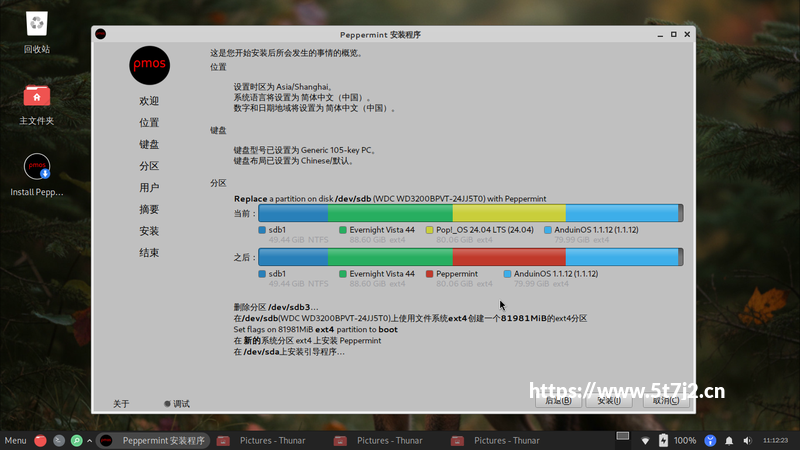800x450 pixels.
Task: Click 在 /dev/sda上安装引导程序 line
Action: tap(289, 352)
